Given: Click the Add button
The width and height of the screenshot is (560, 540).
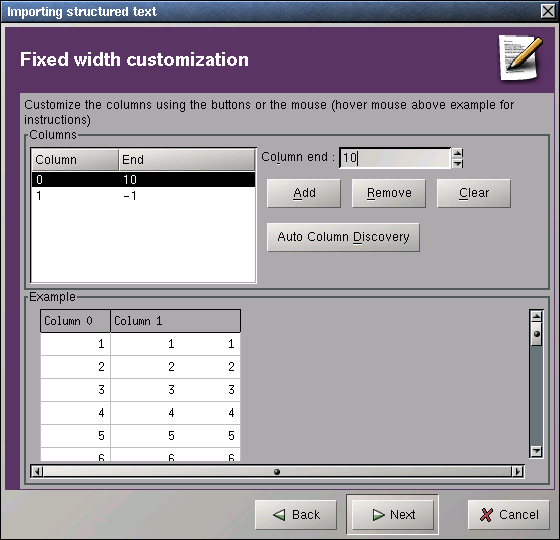Looking at the screenshot, I should [x=304, y=193].
